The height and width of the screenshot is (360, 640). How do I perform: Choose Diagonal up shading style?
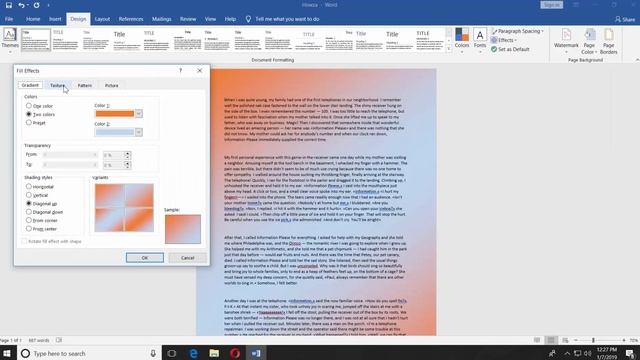tap(29, 203)
